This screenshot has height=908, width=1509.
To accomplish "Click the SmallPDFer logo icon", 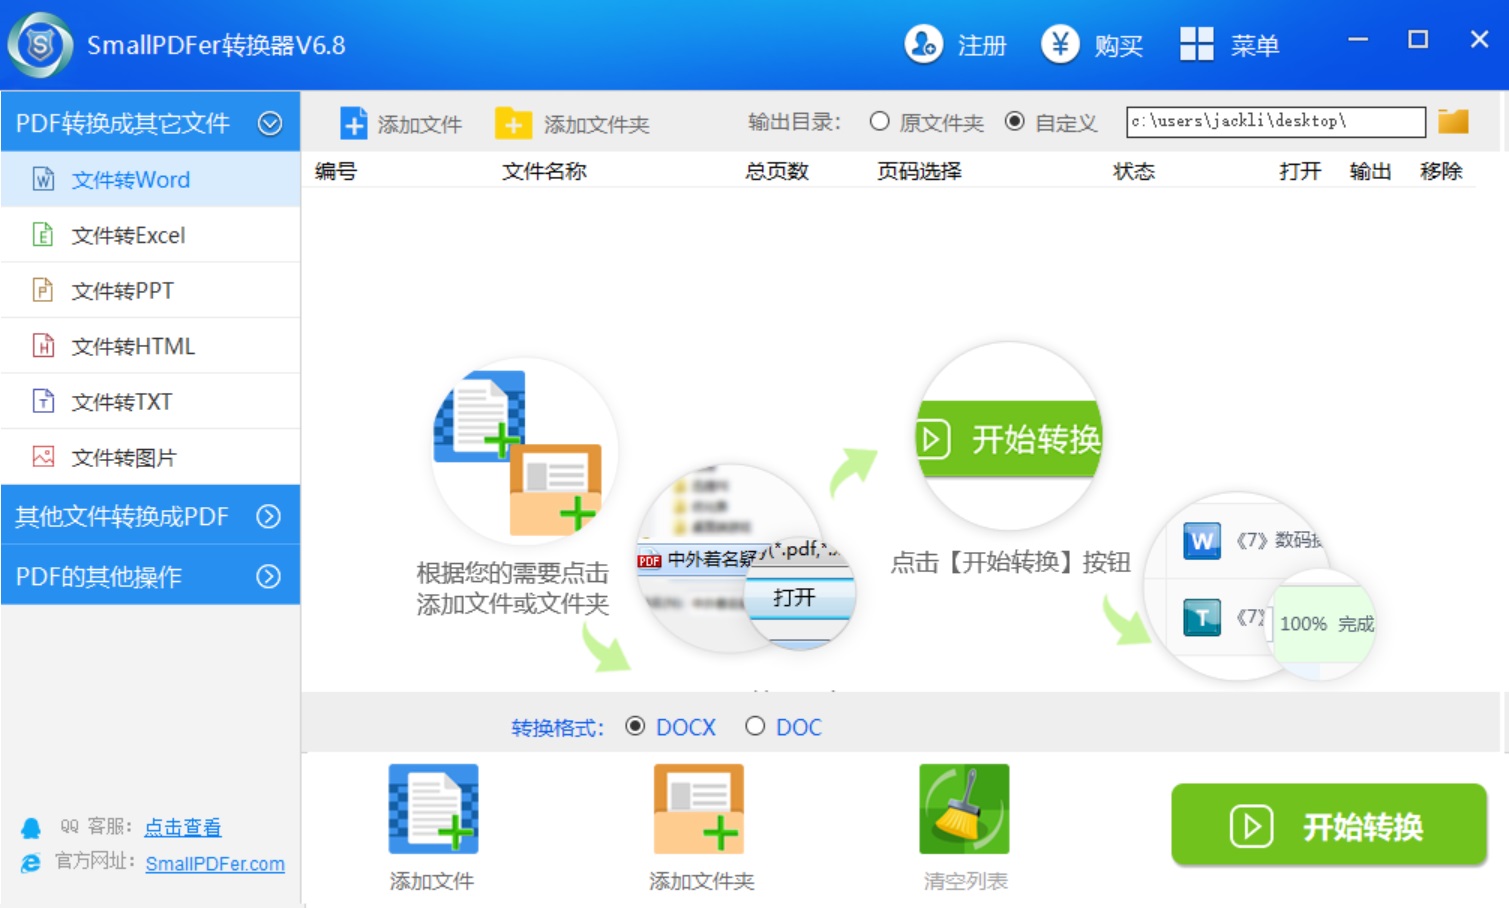I will click(40, 45).
